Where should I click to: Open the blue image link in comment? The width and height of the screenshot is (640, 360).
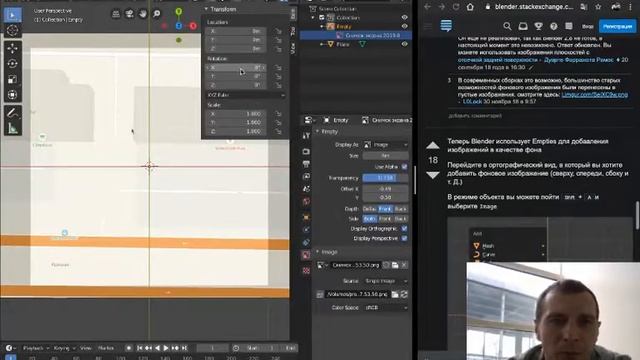click(x=594, y=95)
